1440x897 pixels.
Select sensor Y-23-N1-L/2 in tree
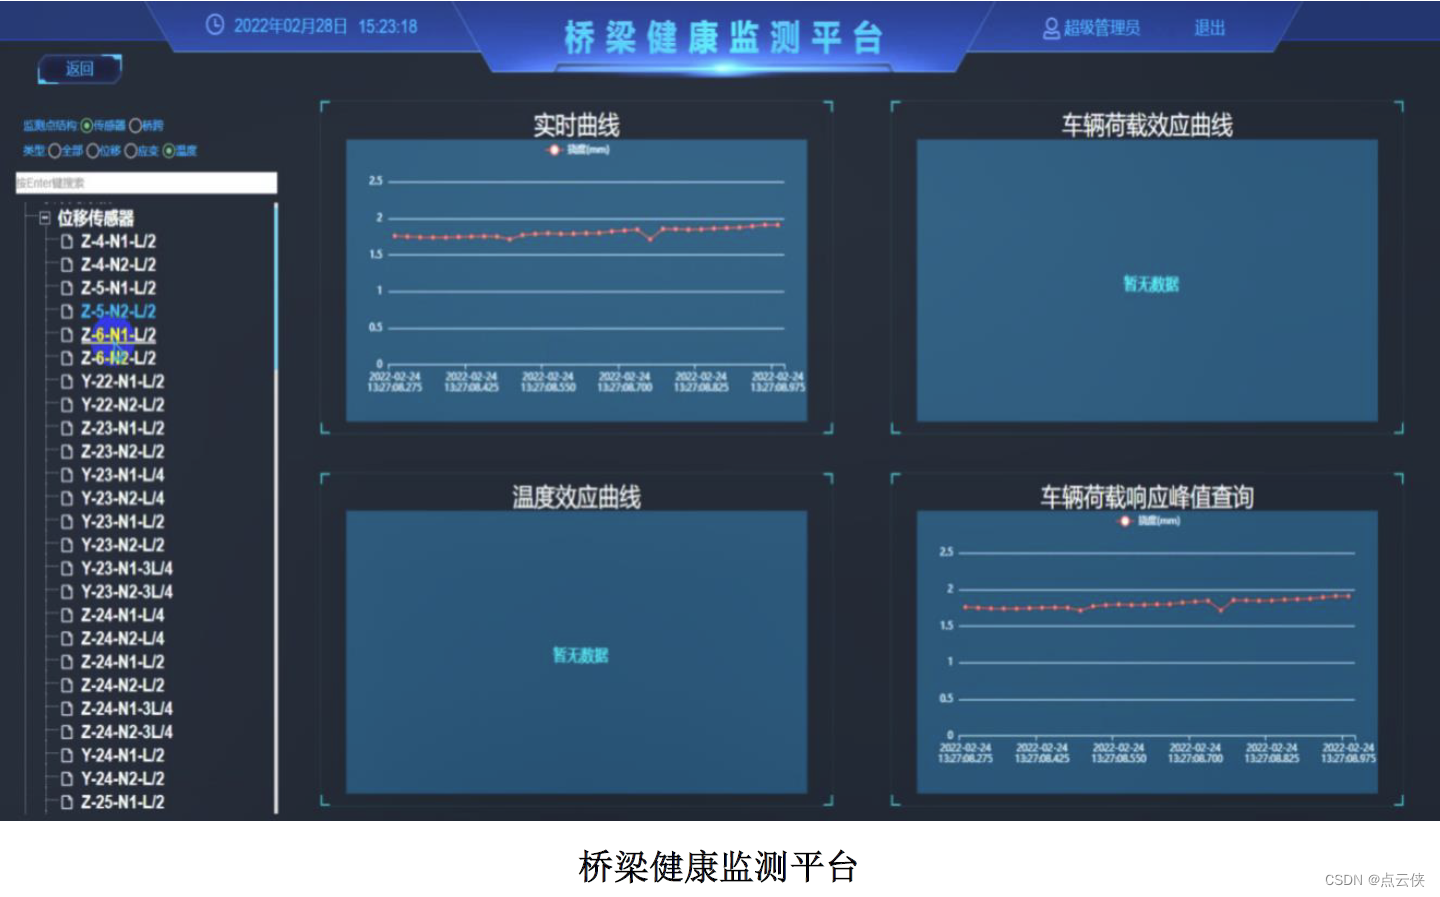[122, 522]
